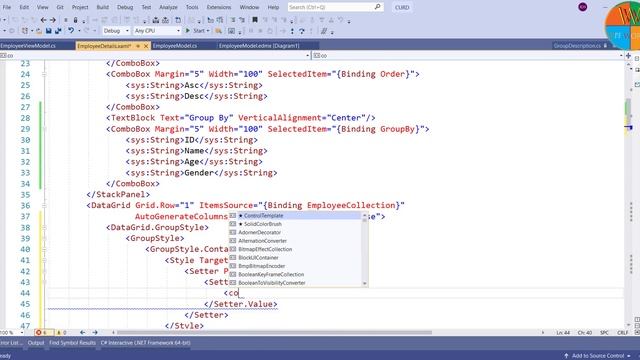Expand the Start button dropdown arrow

click(x=208, y=31)
